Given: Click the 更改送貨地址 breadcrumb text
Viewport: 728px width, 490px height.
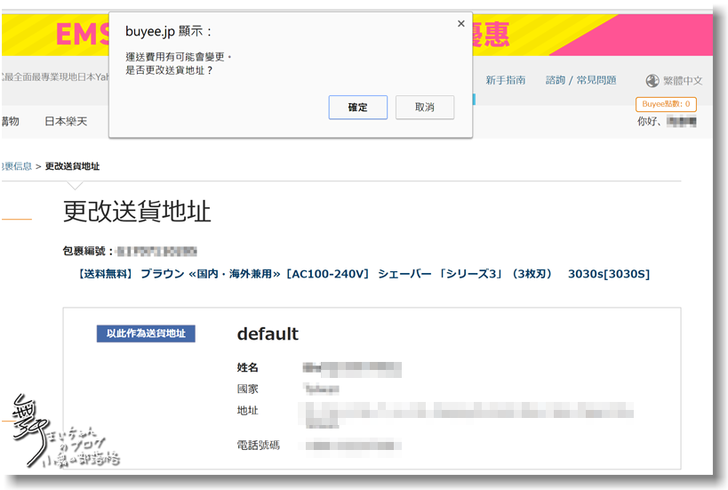Looking at the screenshot, I should [72, 166].
